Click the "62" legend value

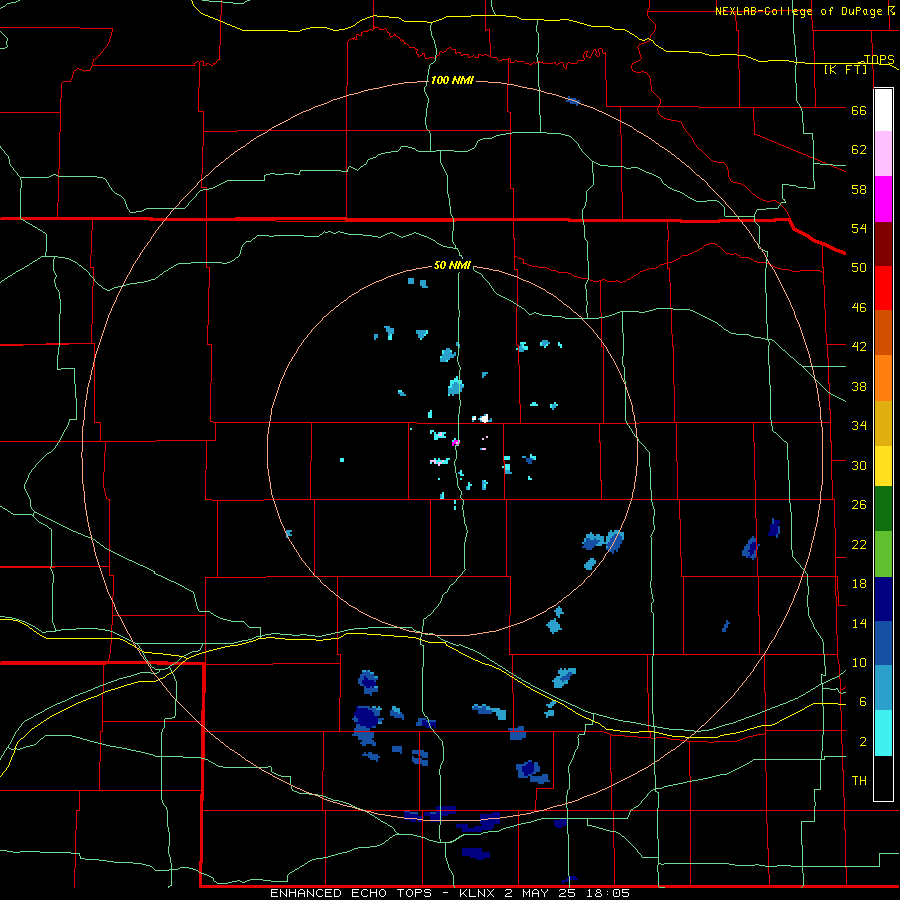(859, 150)
